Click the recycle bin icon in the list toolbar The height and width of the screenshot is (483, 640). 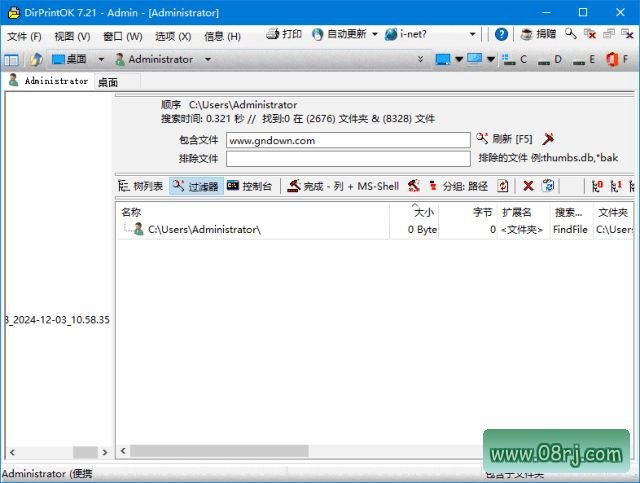548,186
